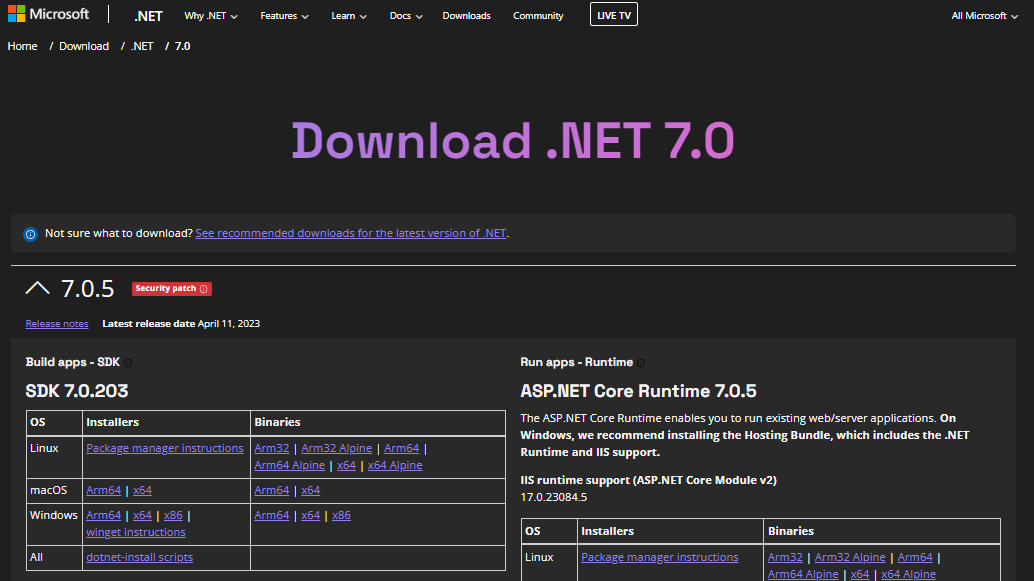This screenshot has height=581, width=1034.
Task: Open the .NET home brand link
Action: click(148, 16)
